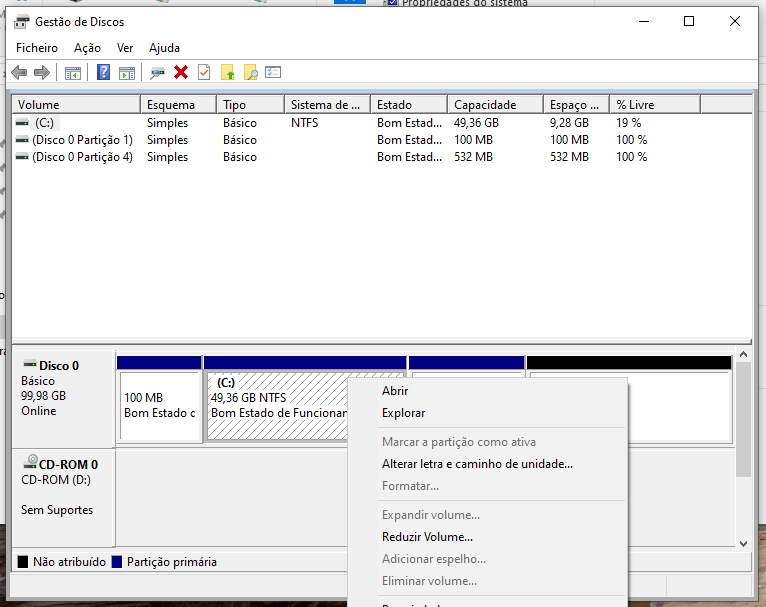Viewport: 766px width, 607px height.
Task: Click the connect/rescan disk toolbar icon
Action: click(x=157, y=72)
